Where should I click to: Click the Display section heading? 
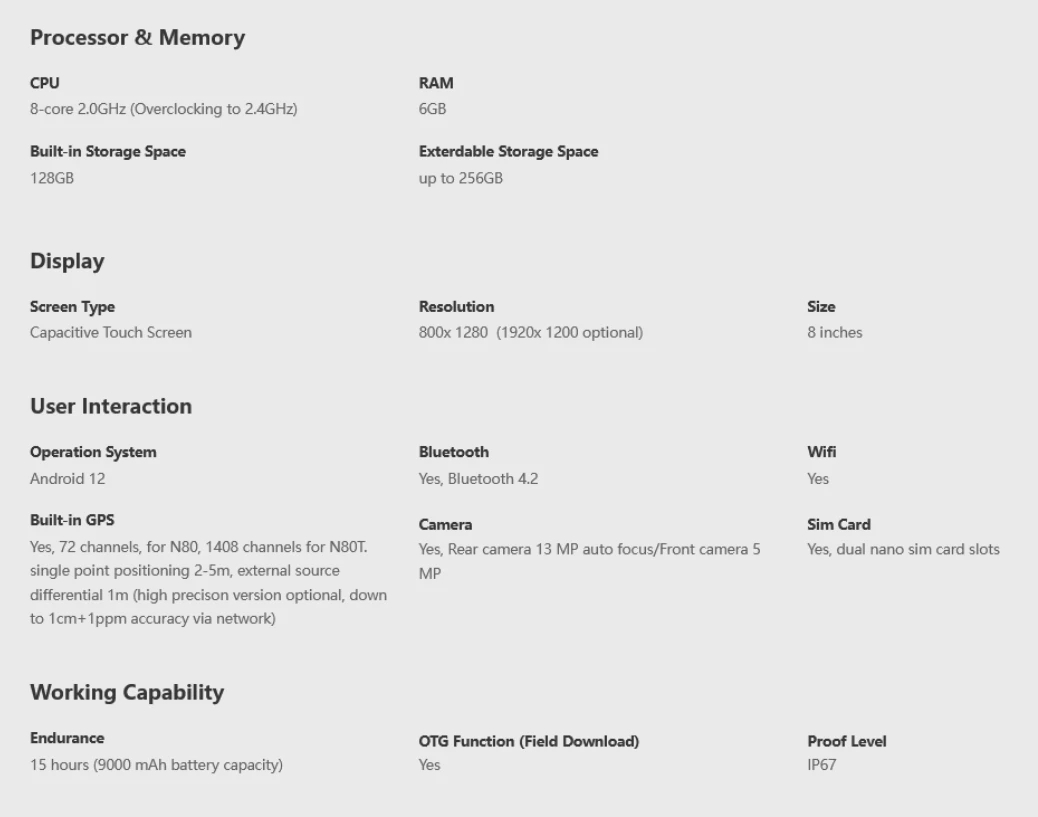(x=67, y=262)
